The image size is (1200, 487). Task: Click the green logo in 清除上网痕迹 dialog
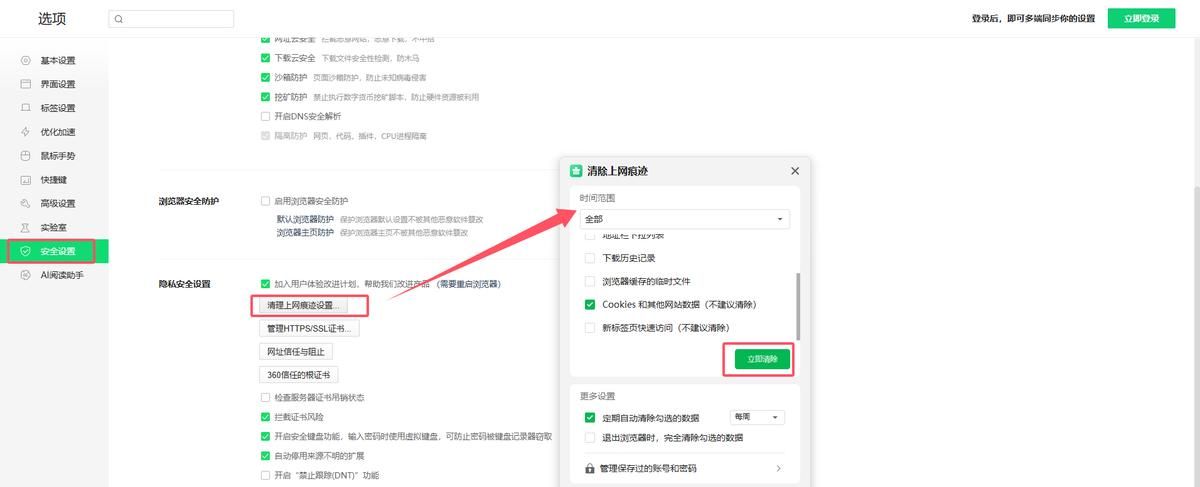pos(576,171)
